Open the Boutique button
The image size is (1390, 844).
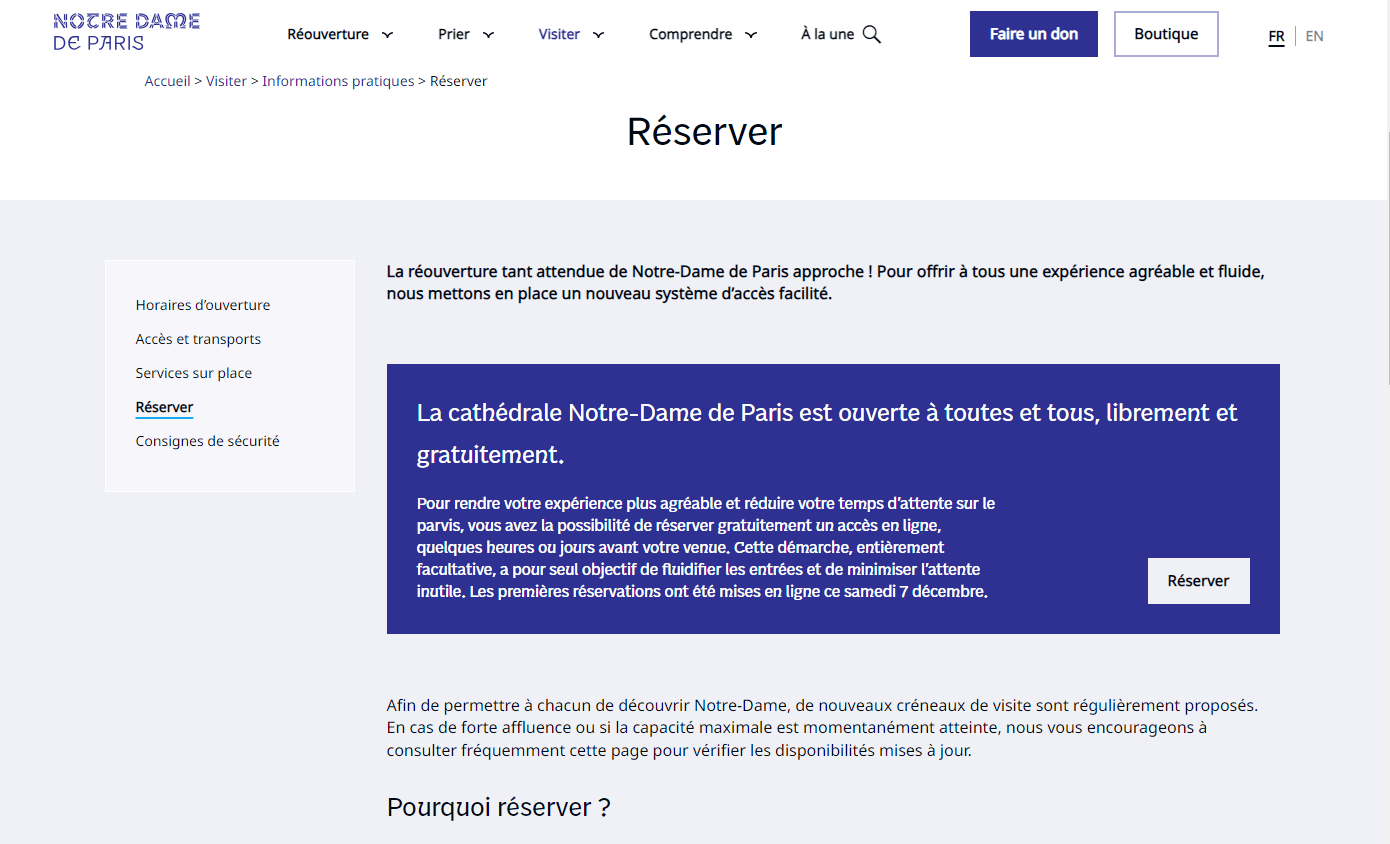(1166, 34)
